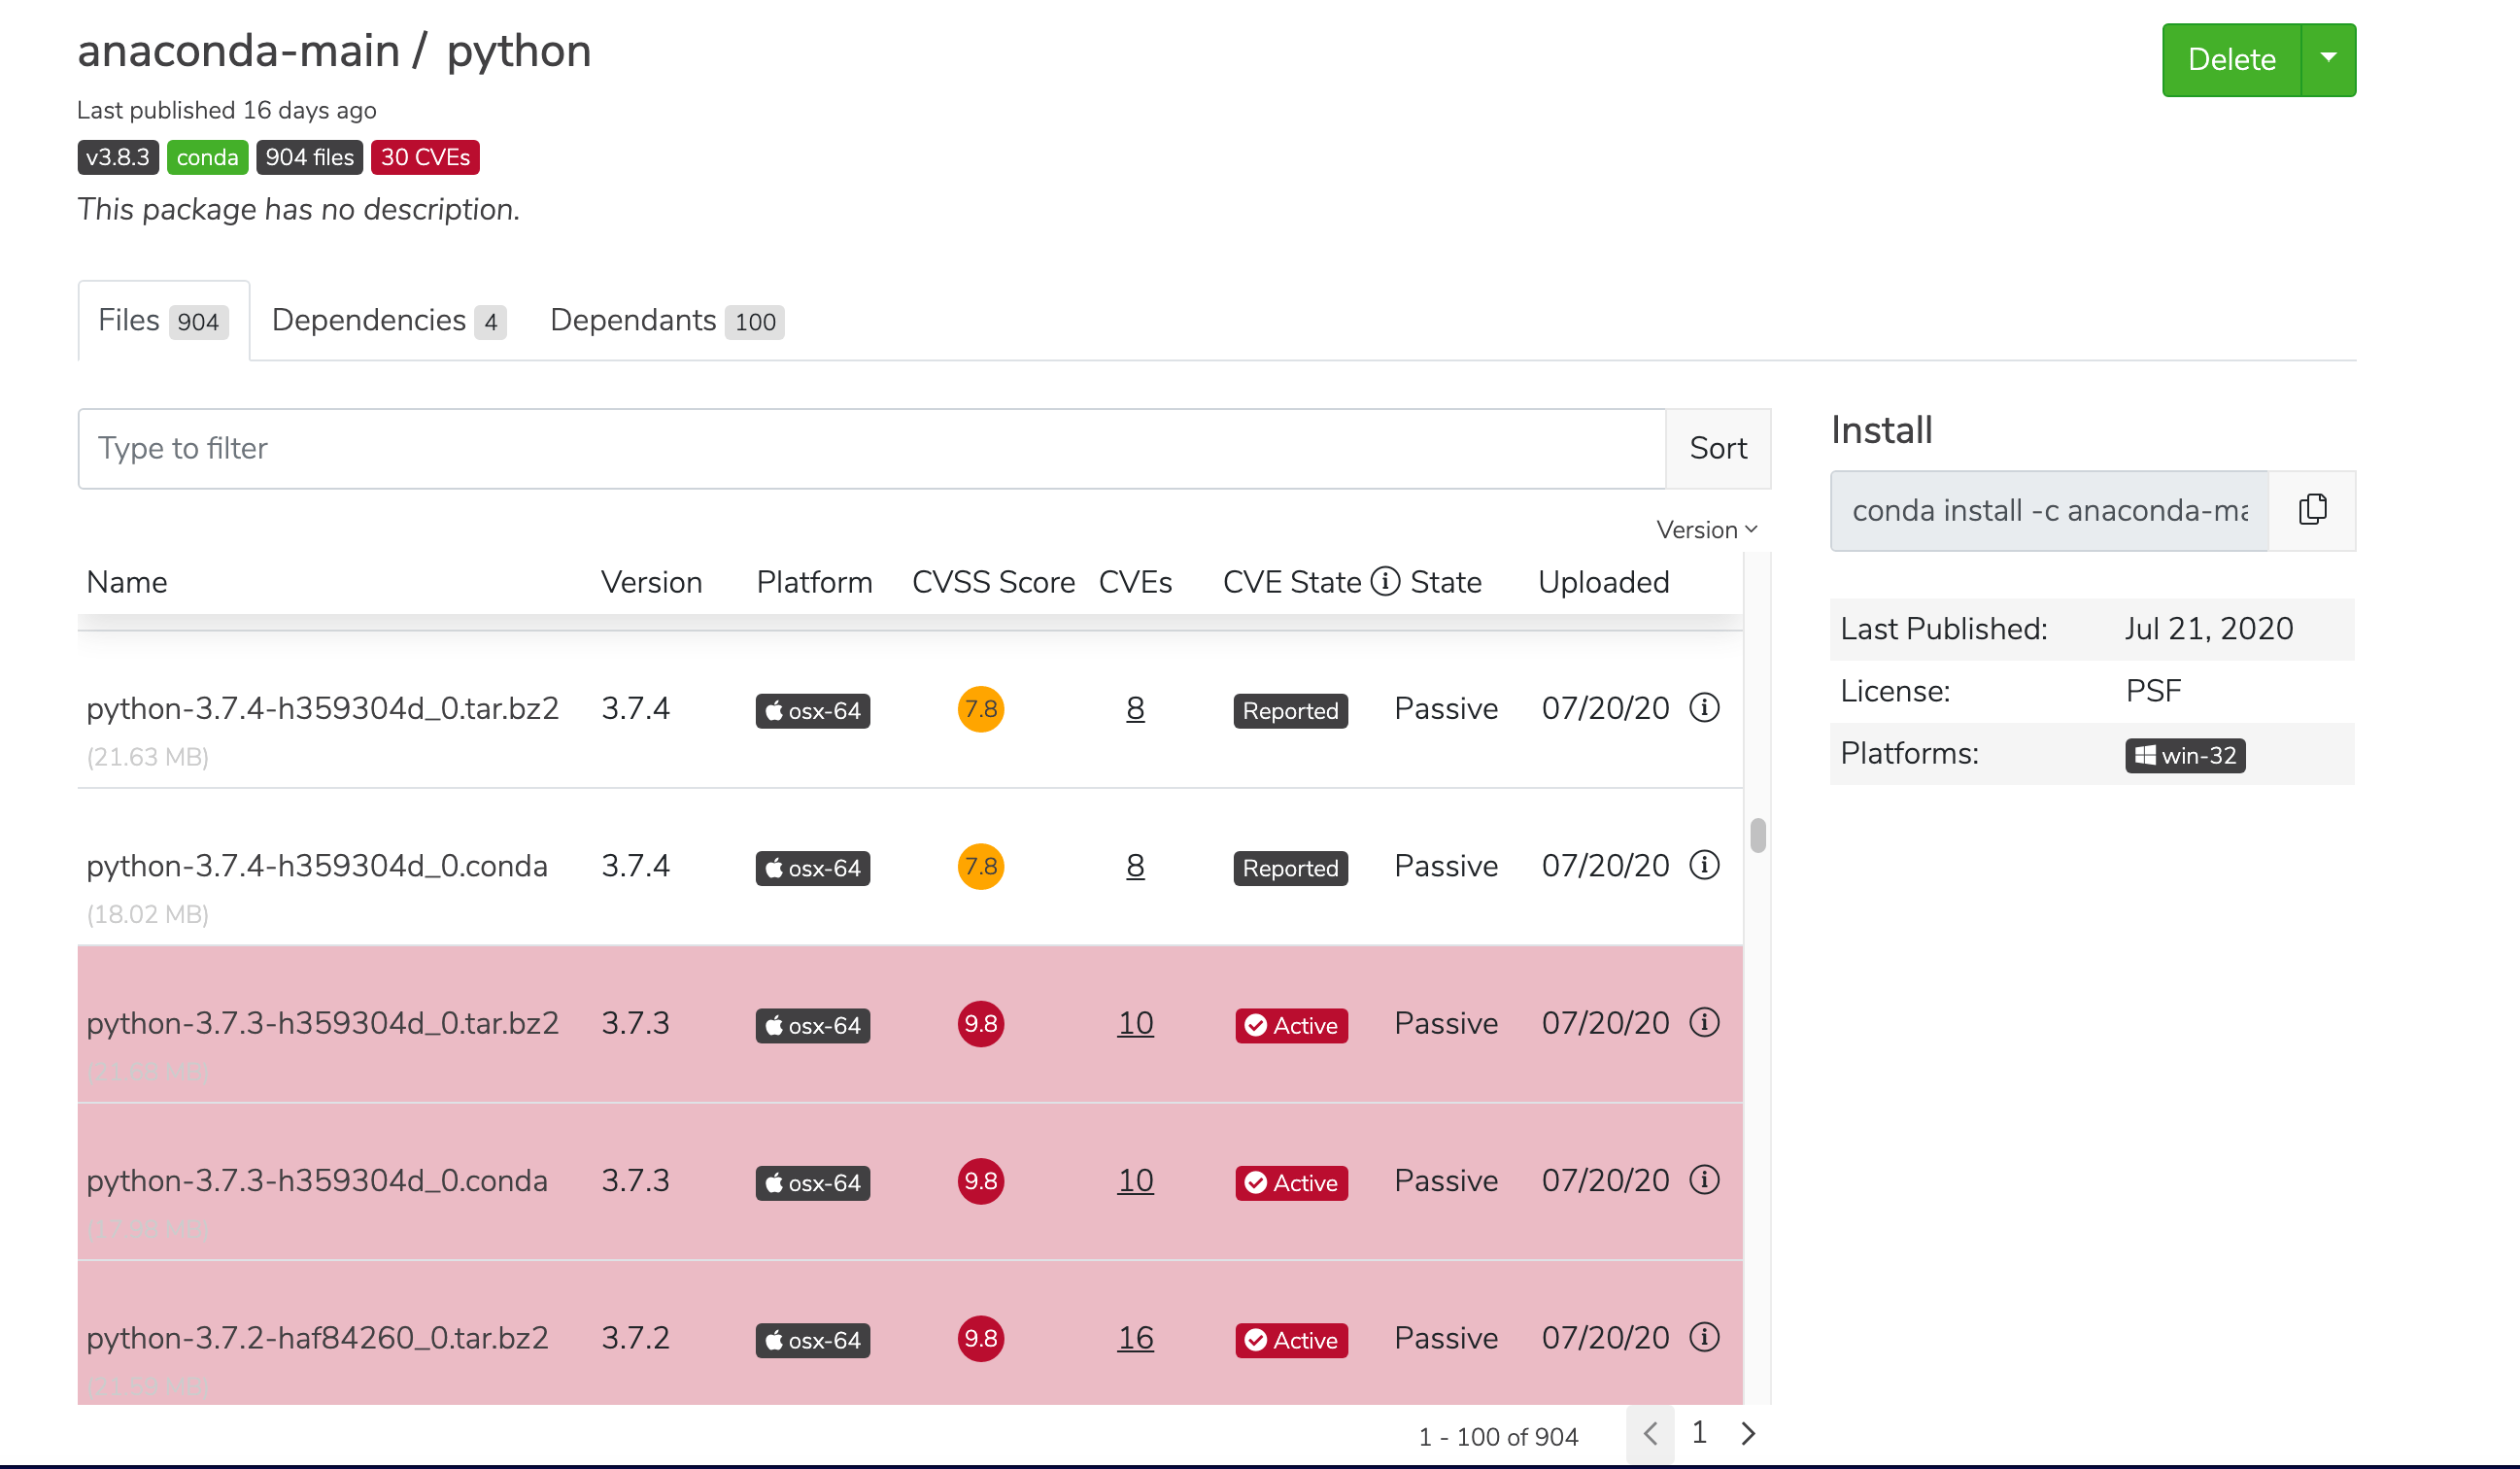
Task: Click file name python-3.7.2-haf84260_0.tar.bz2
Action: (x=317, y=1337)
